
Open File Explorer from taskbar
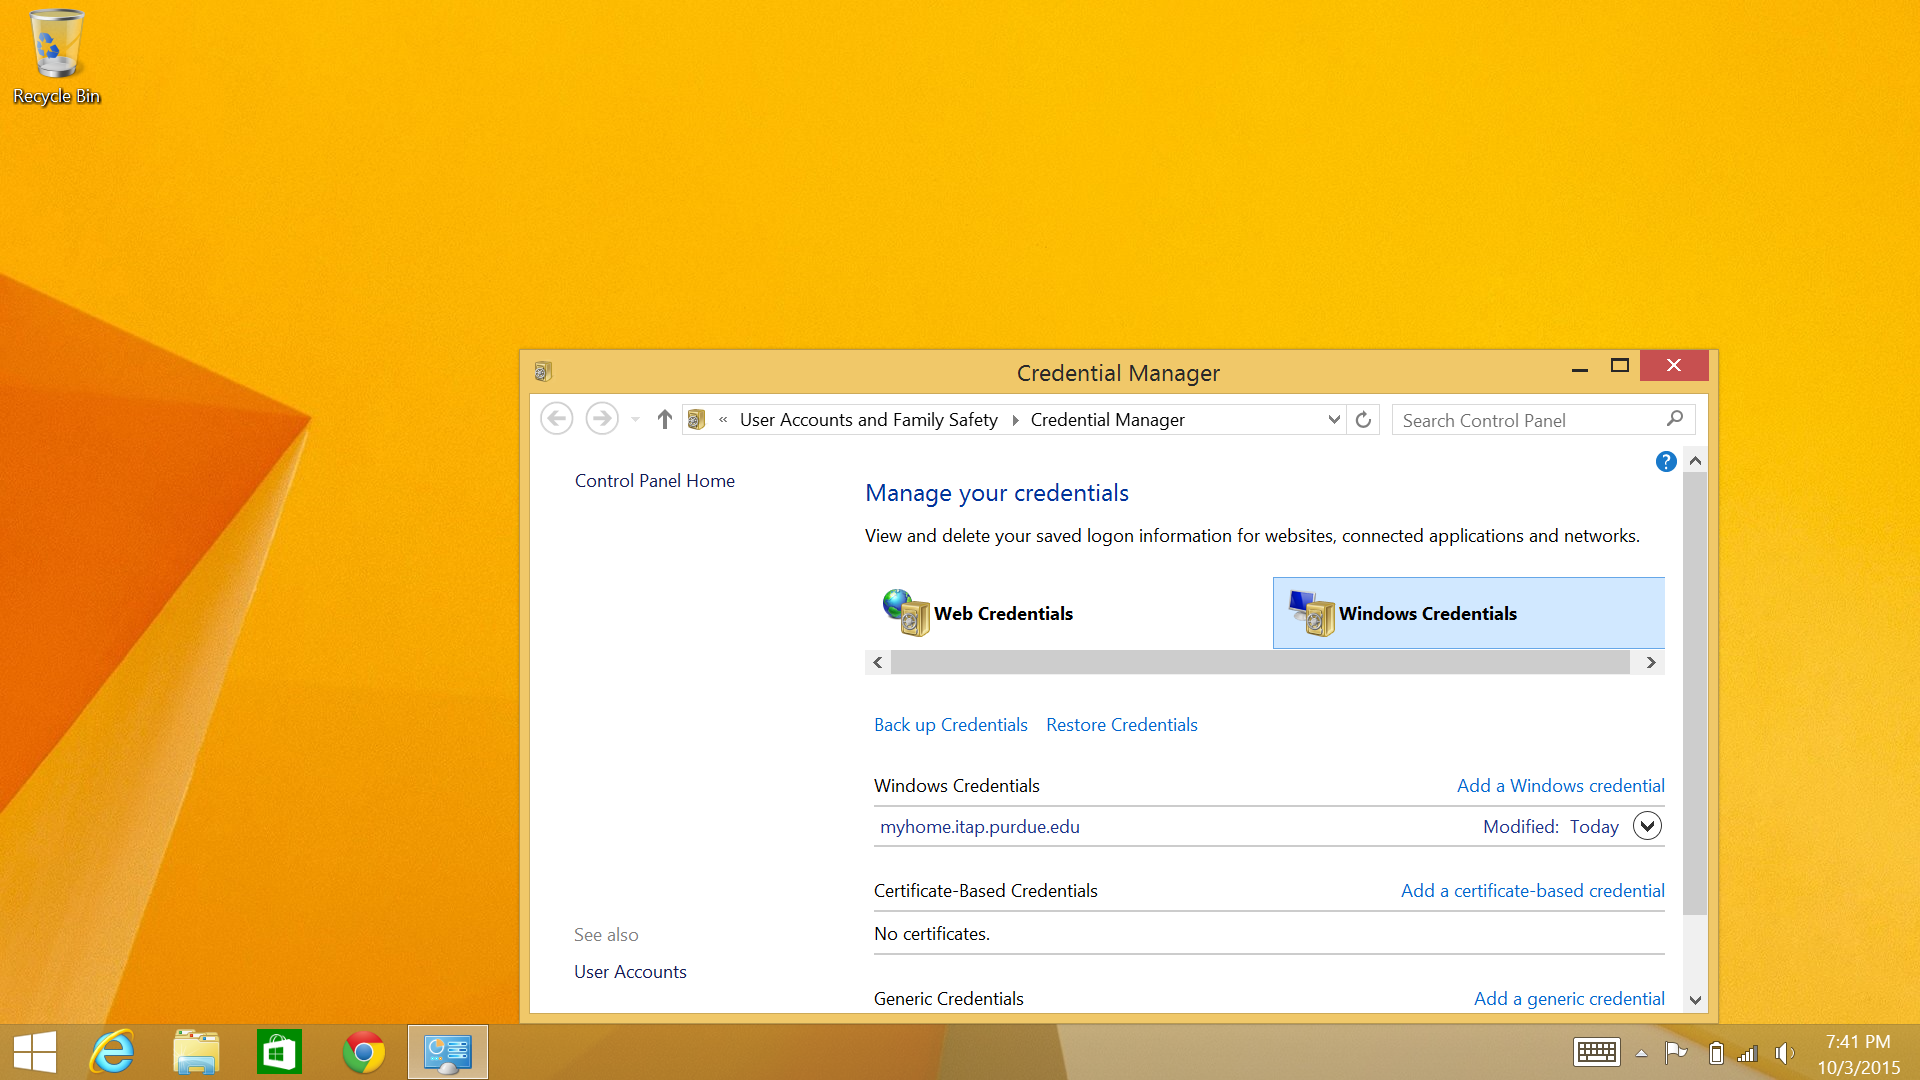(196, 1053)
